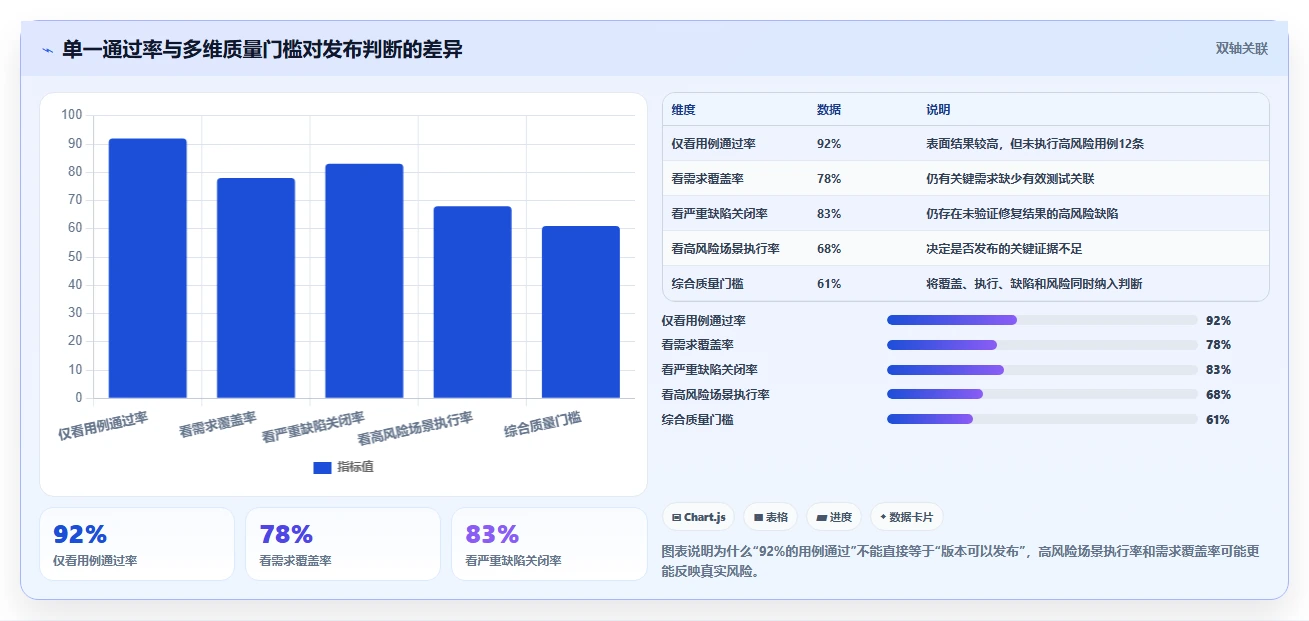Click the 维度 column header
Viewport: 1309px width, 621px height.
[684, 110]
